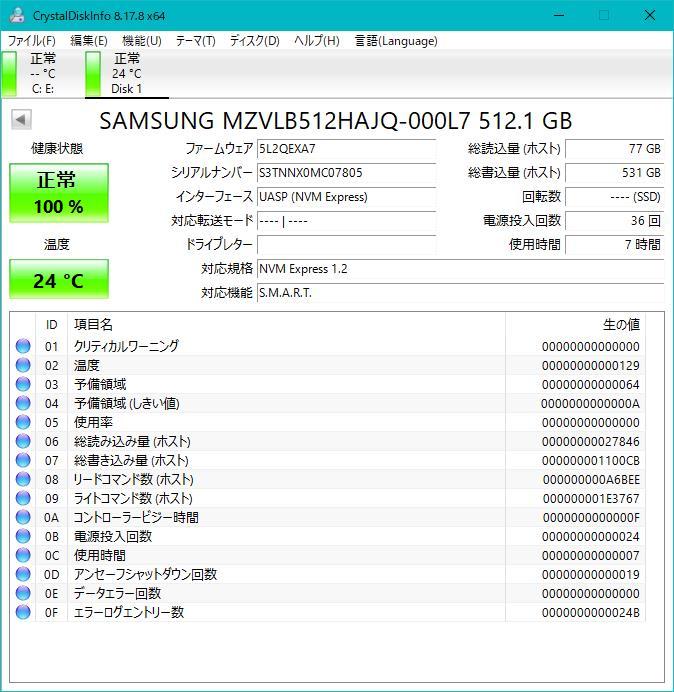Select the Disk 1 tab
This screenshot has width=674, height=692.
pos(127,73)
